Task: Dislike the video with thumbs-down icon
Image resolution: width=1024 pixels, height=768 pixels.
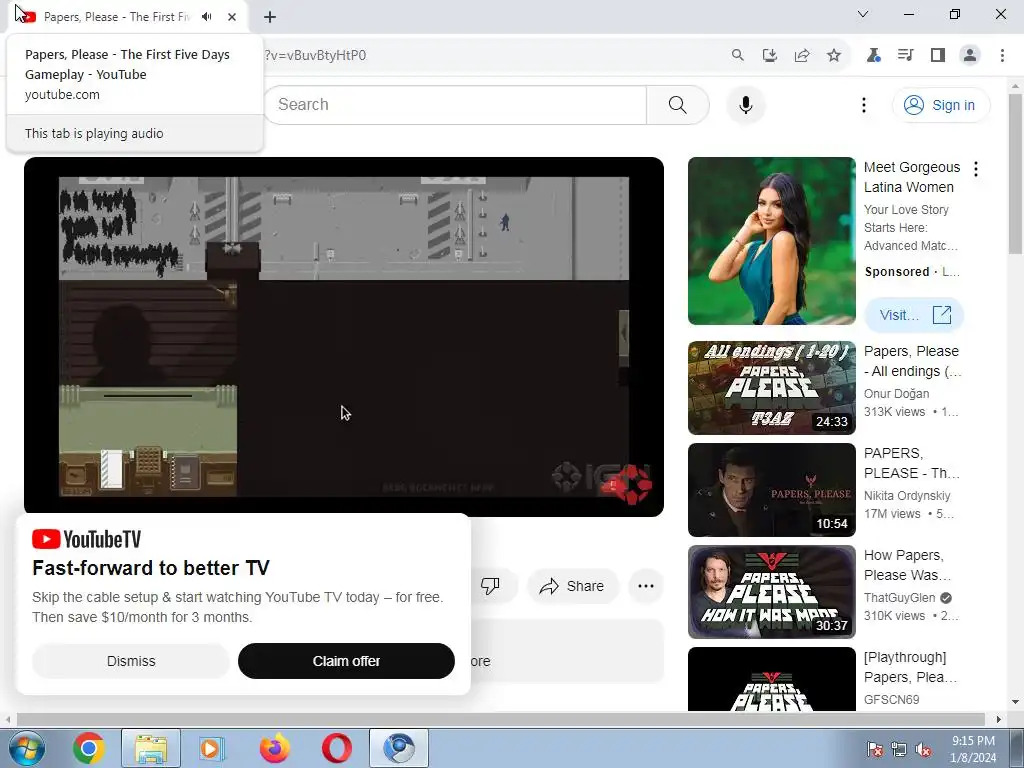Action: [490, 586]
